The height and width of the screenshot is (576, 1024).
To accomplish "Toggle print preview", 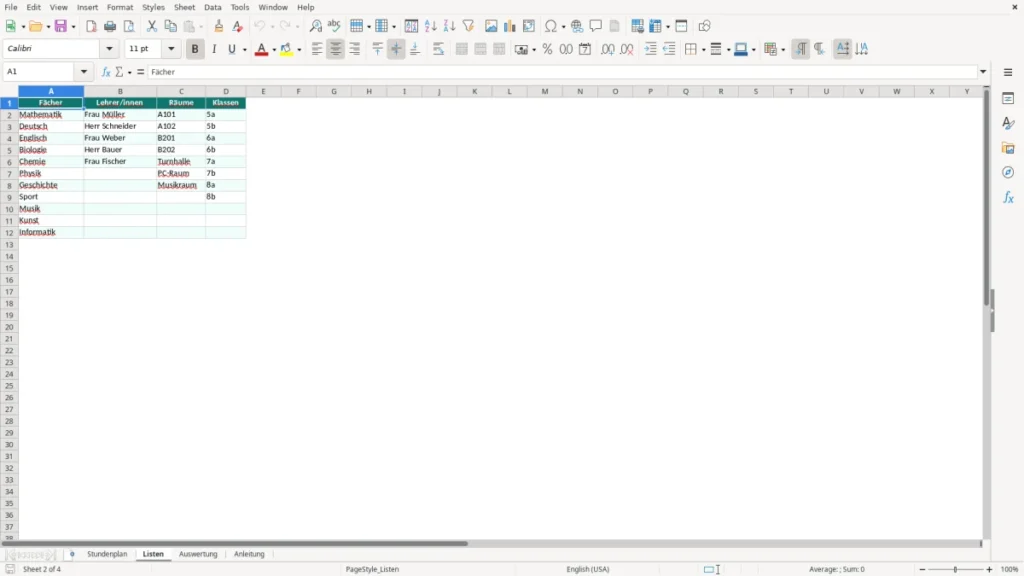I will (x=129, y=26).
